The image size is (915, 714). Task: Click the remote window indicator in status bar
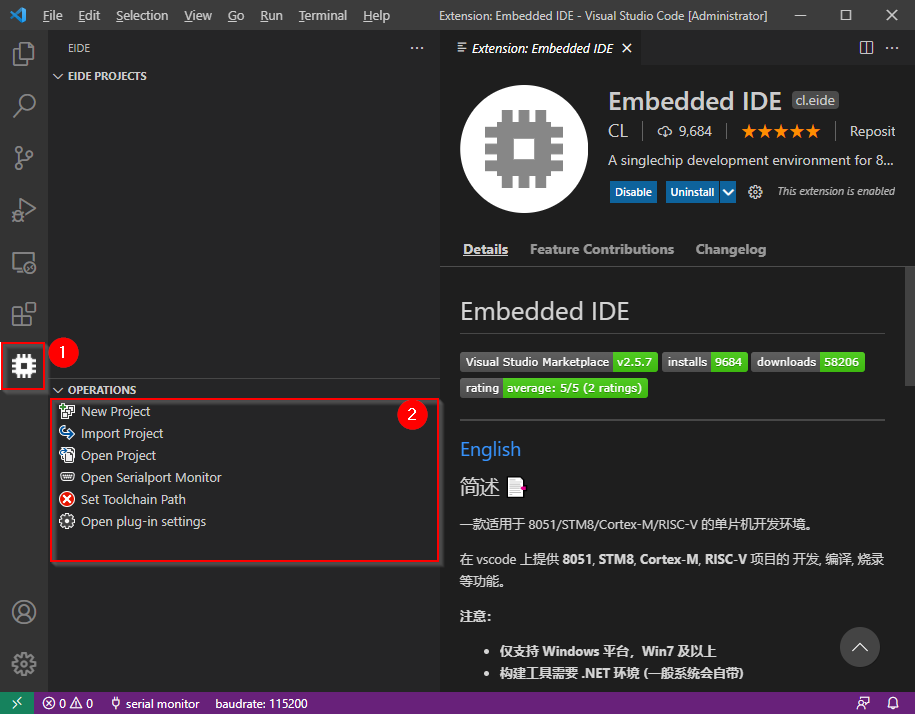pos(17,703)
